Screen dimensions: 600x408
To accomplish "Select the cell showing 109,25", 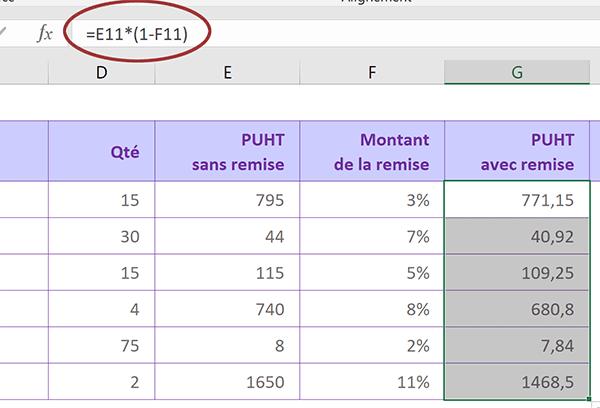I will [517, 272].
